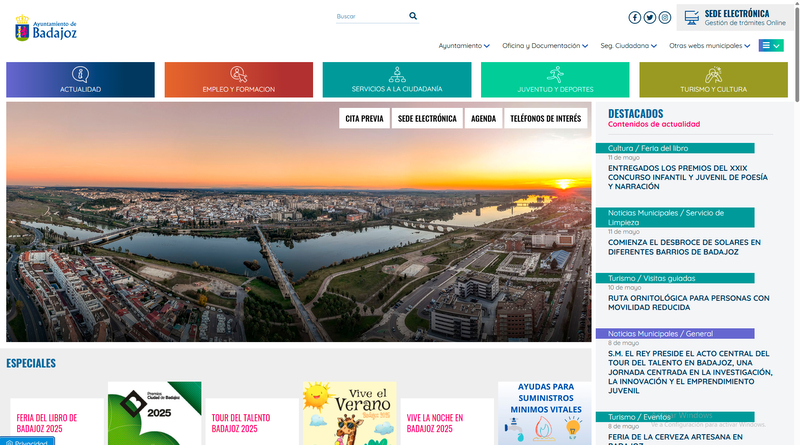Viewport: 800px width, 445px height.
Task: Open Sede Electrónica Gestión de trámites link
Action: [735, 17]
